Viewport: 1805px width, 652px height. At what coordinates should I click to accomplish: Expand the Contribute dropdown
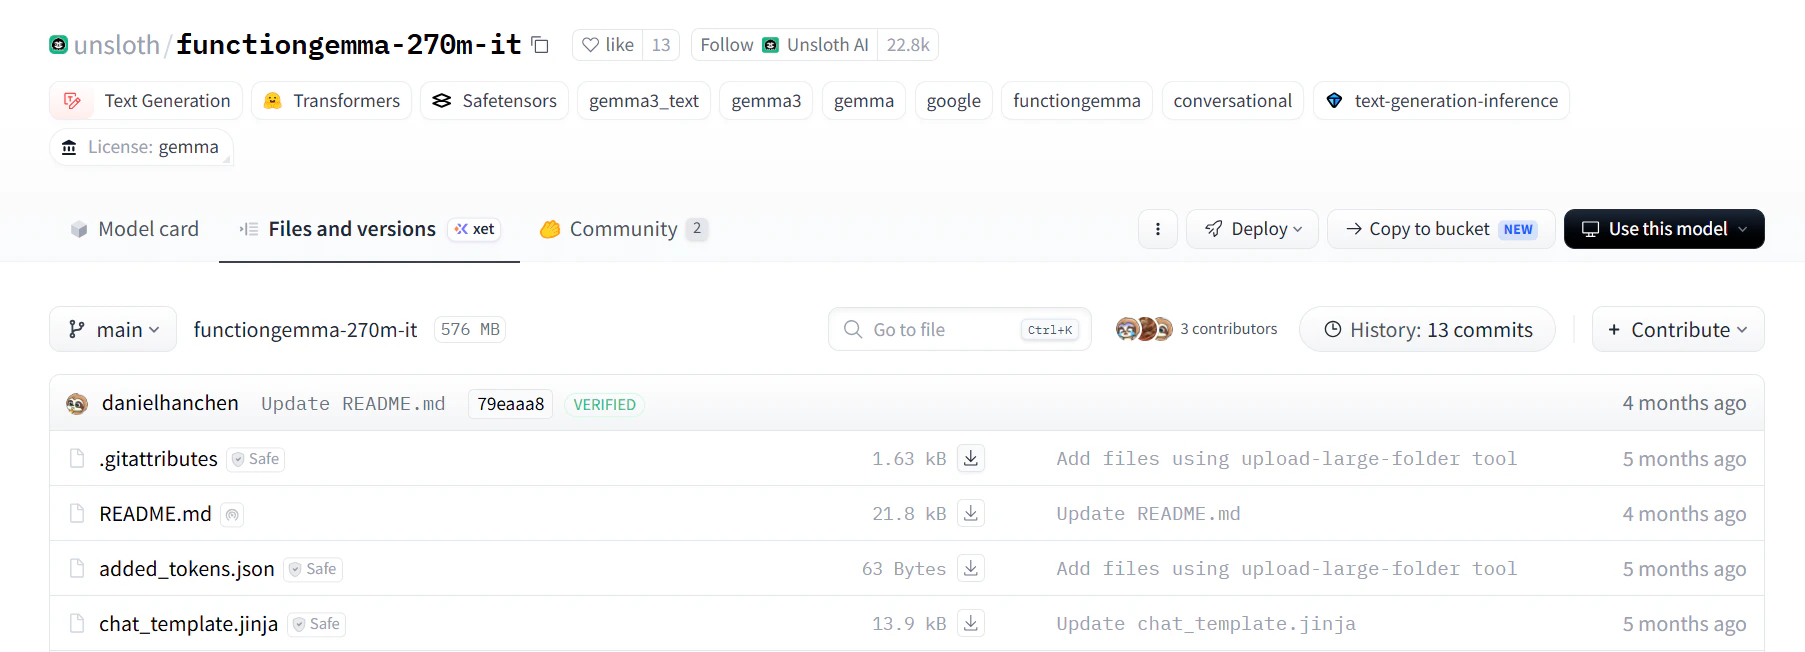1678,329
